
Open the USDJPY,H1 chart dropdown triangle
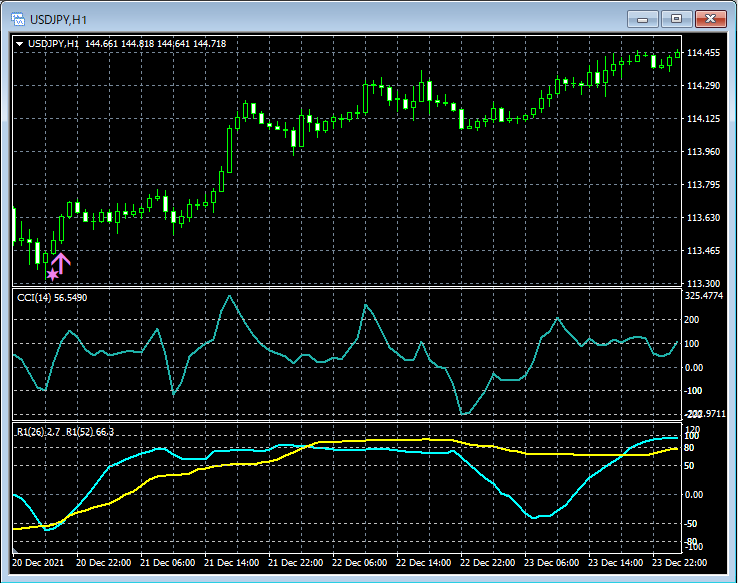coord(20,43)
